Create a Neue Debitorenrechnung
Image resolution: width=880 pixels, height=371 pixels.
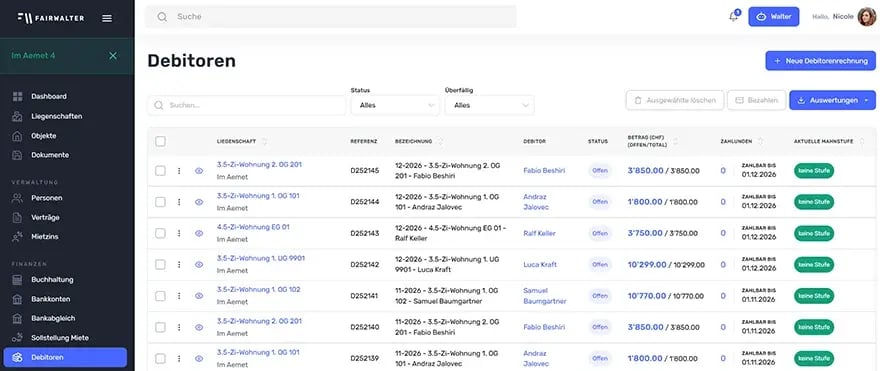tap(820, 61)
